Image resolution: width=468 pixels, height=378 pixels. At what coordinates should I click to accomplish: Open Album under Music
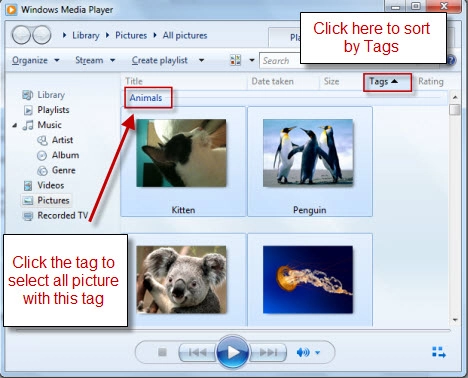pos(65,155)
